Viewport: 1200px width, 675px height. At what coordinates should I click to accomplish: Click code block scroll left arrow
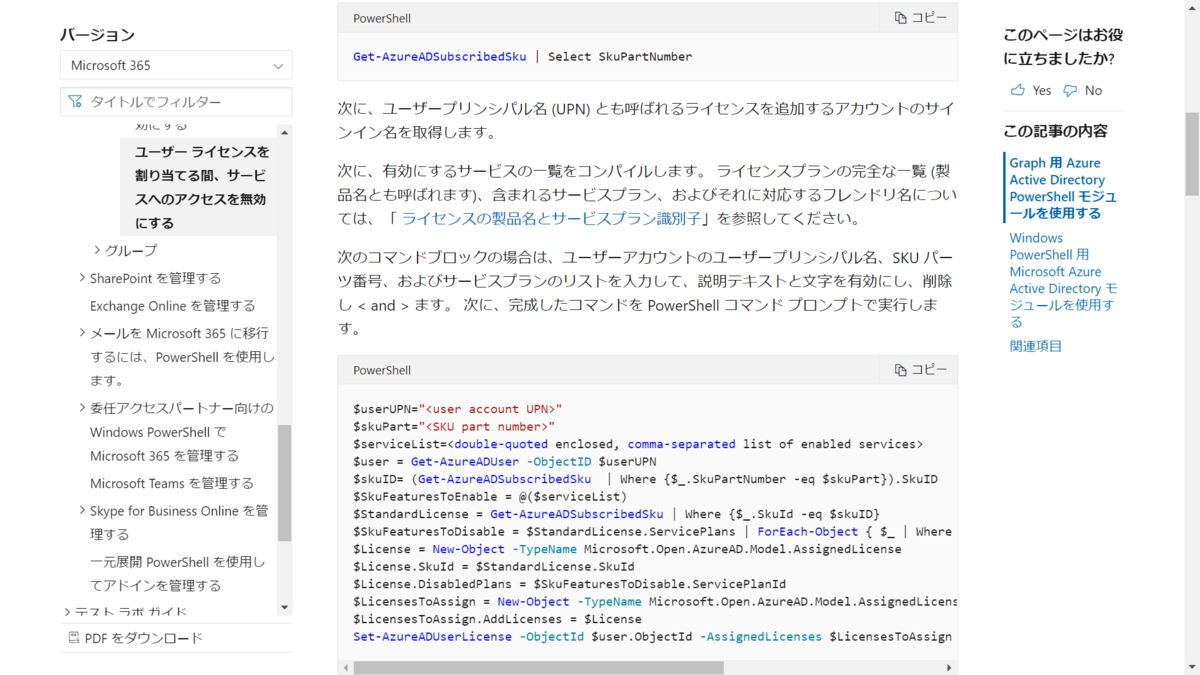(x=346, y=667)
